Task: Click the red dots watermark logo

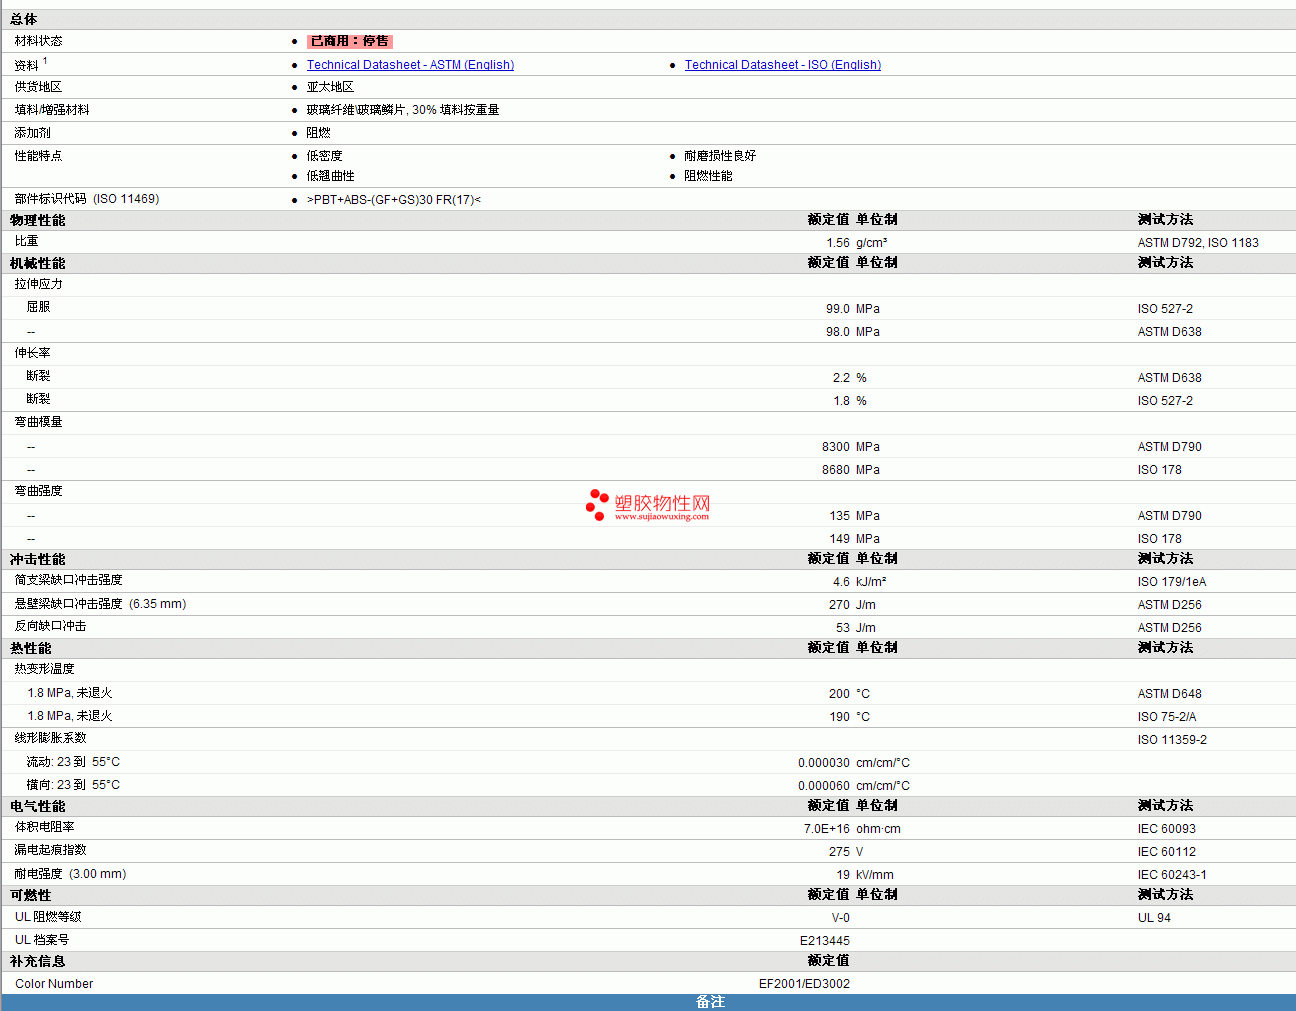Action: point(597,505)
